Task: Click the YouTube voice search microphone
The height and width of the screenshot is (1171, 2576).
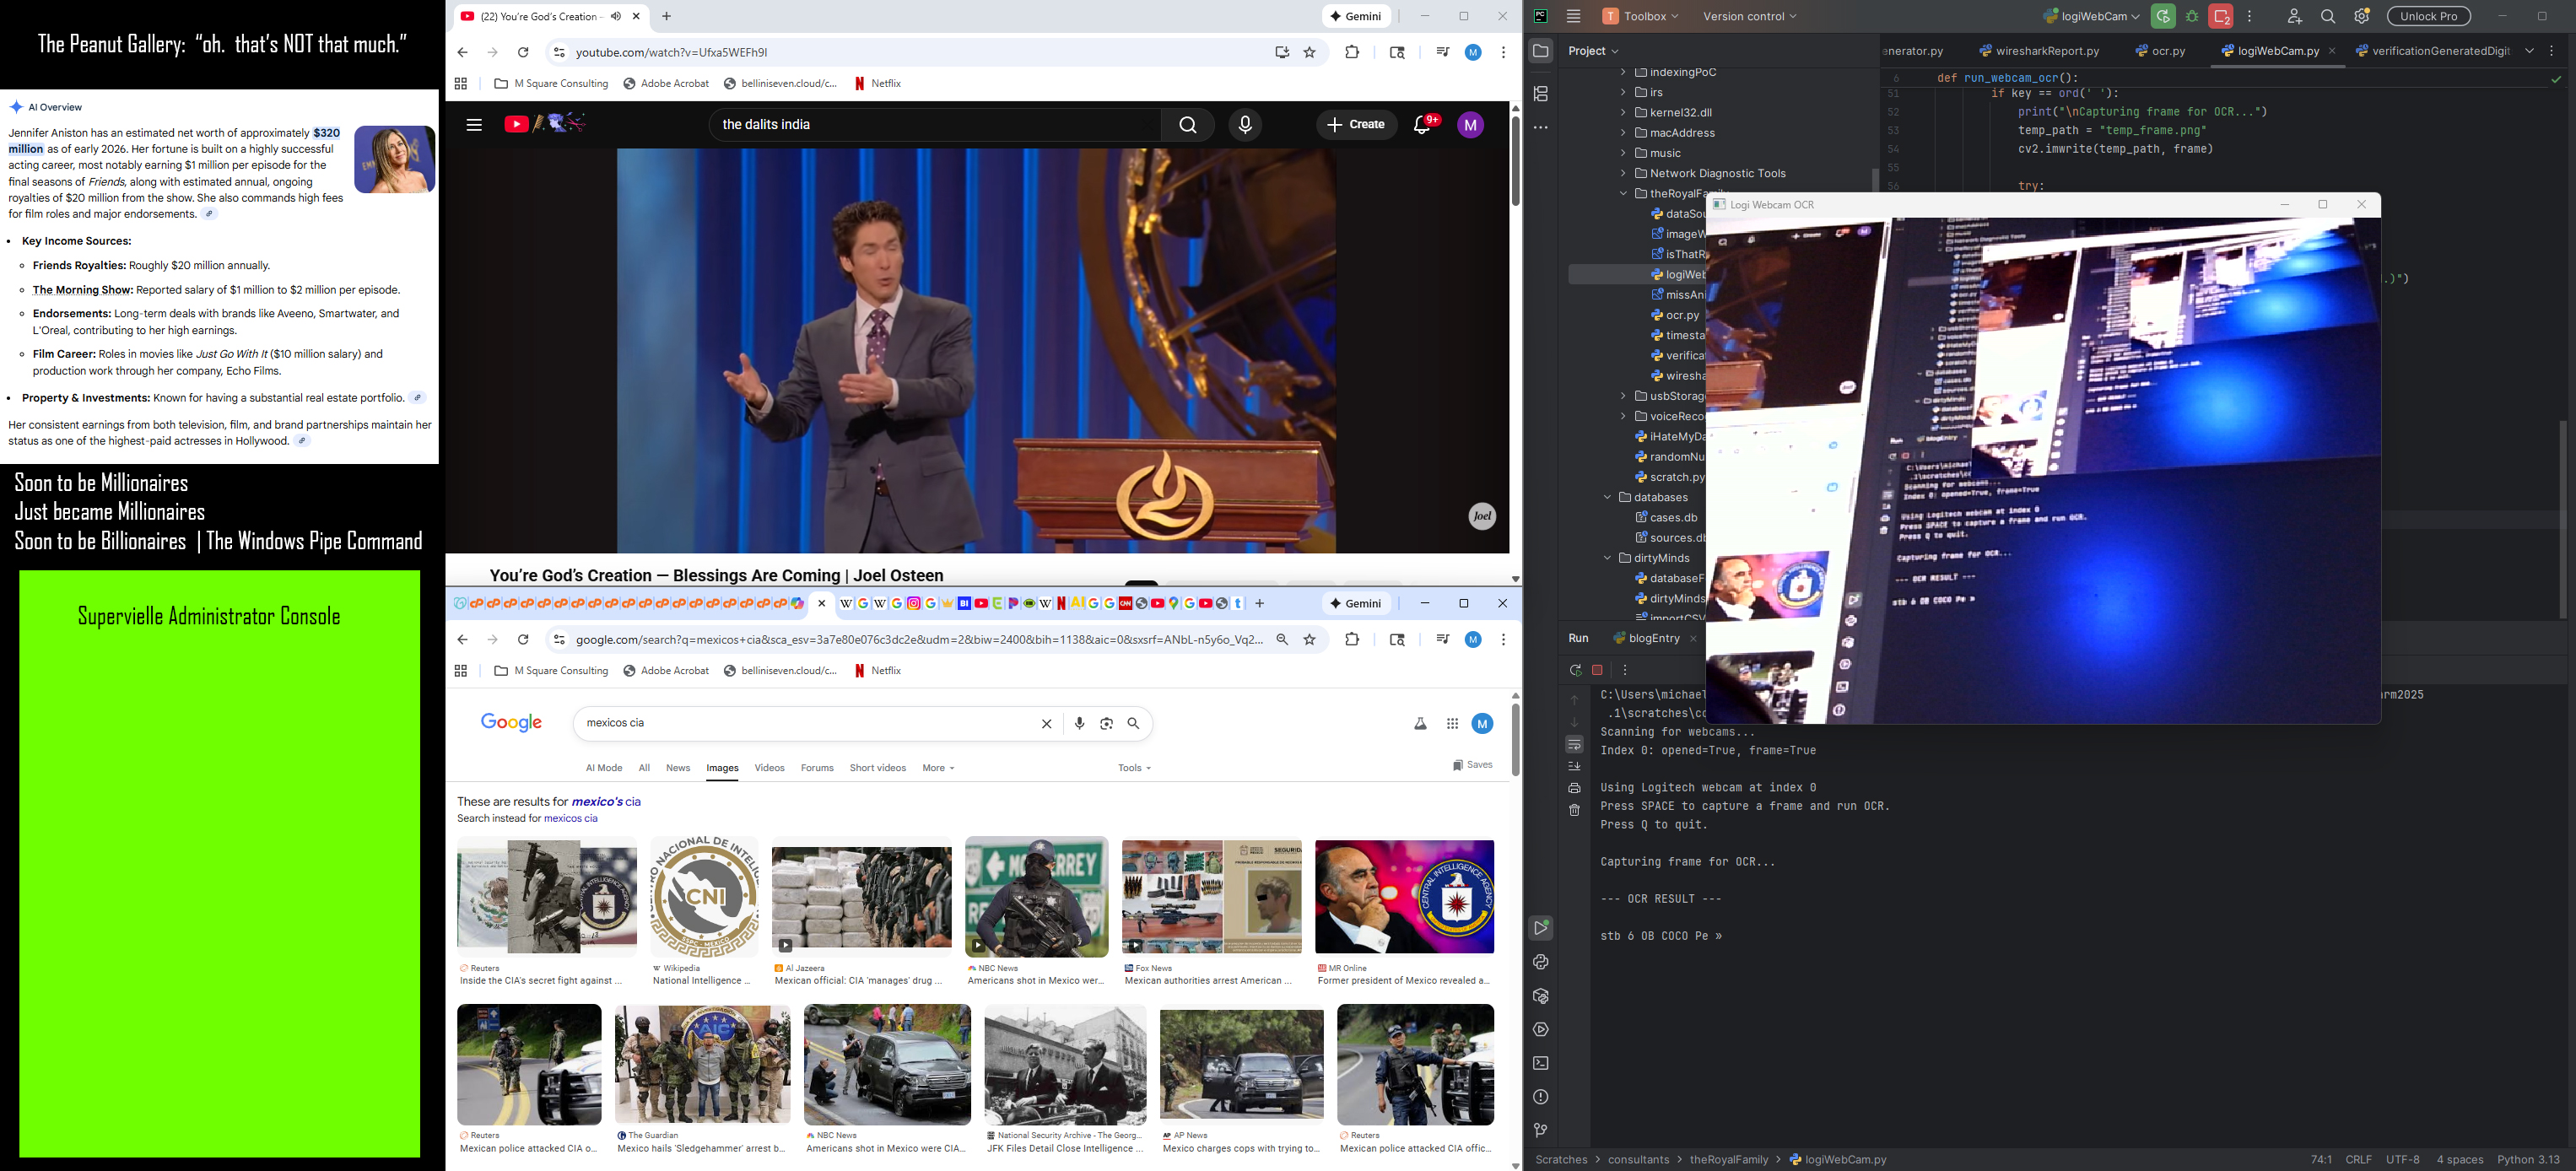Action: pos(1245,125)
